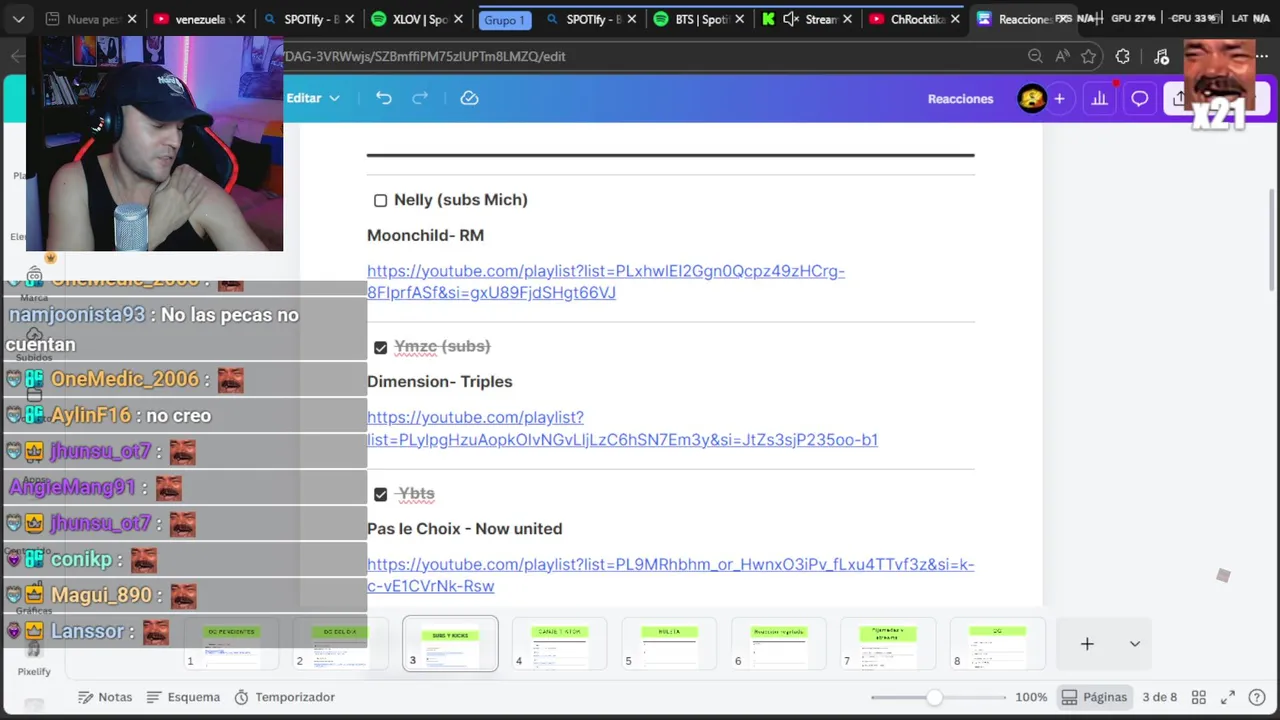Open the Pas le Choix playlist link
This screenshot has height=720, width=1280.
click(x=670, y=575)
